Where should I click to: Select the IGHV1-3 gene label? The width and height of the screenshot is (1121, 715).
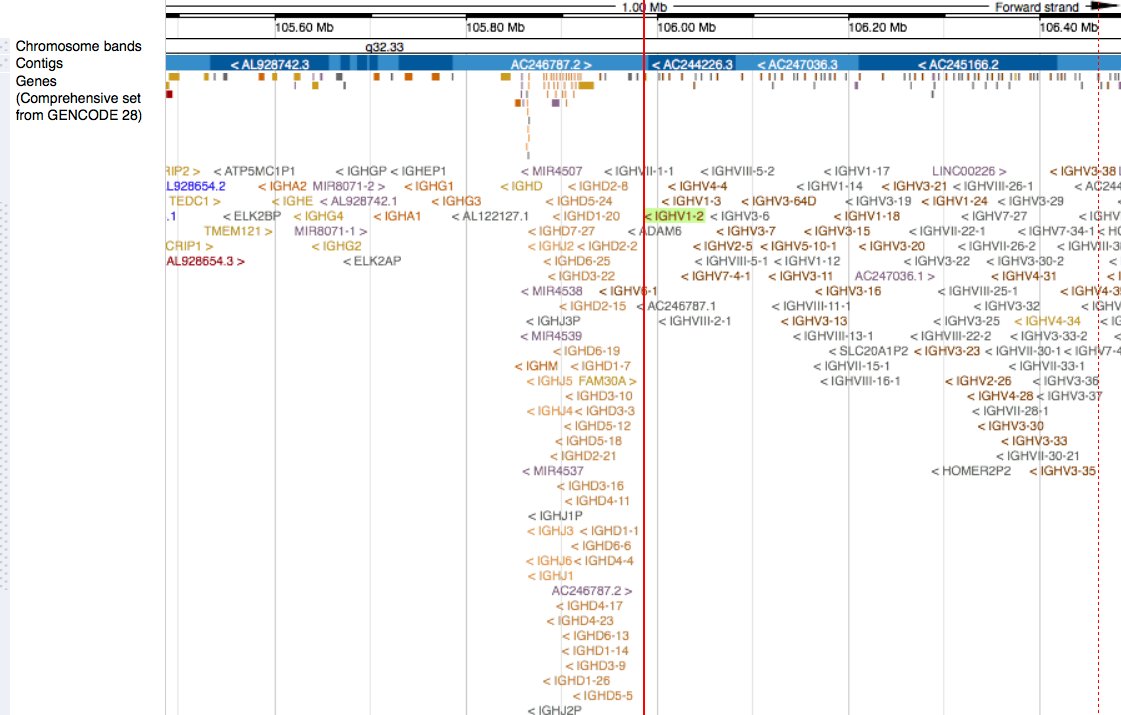(691, 201)
